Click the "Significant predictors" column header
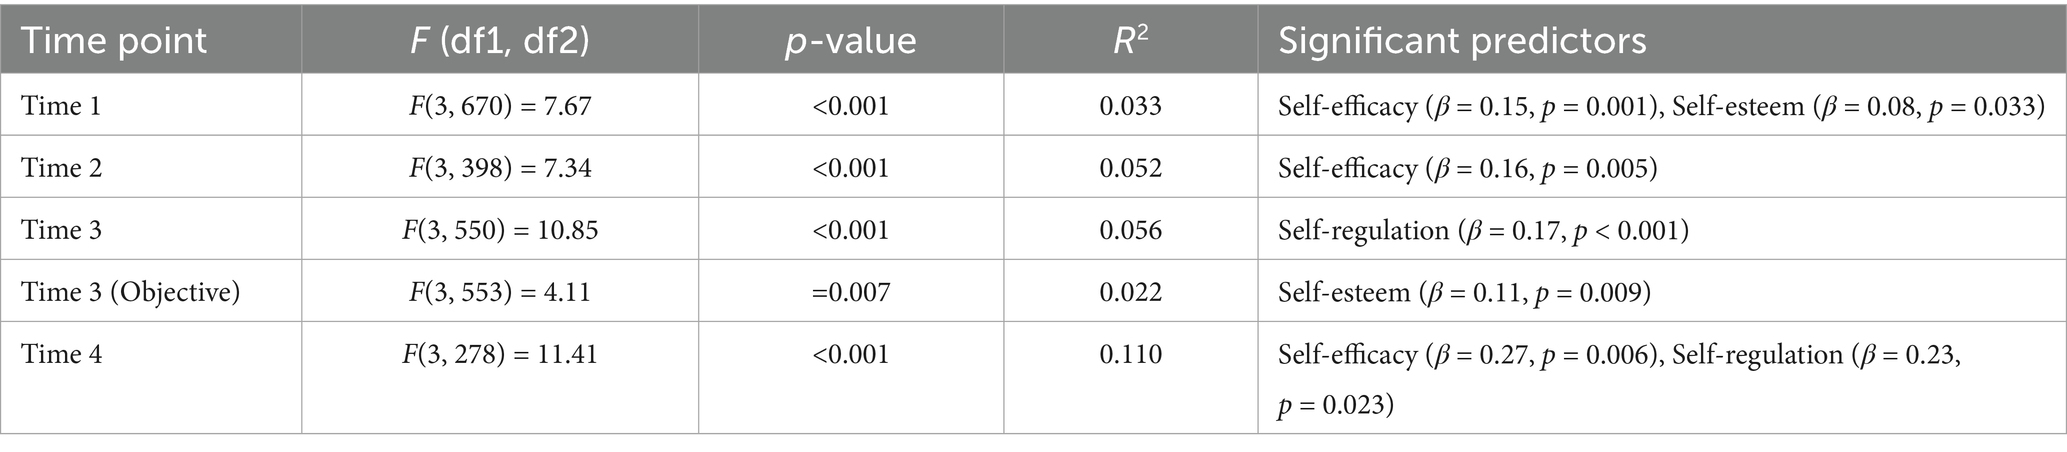The height and width of the screenshot is (452, 2067). point(1462,41)
